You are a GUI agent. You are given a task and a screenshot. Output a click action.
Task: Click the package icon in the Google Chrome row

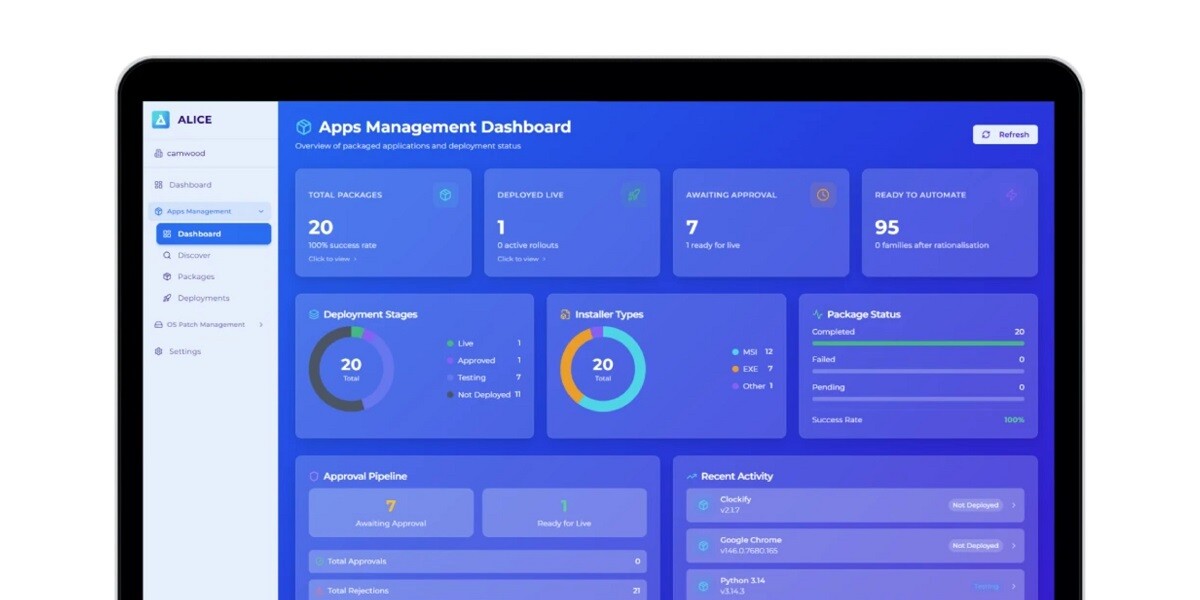704,545
